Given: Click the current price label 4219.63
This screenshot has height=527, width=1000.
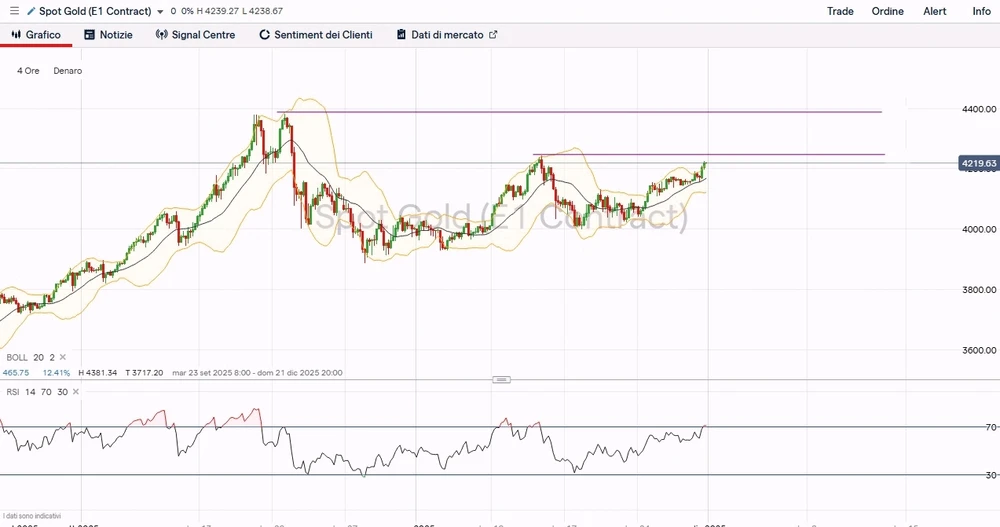Looking at the screenshot, I should point(977,163).
